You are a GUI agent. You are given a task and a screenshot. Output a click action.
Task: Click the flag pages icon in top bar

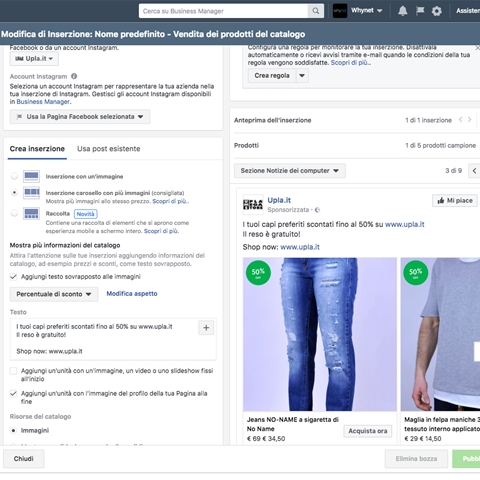tap(420, 11)
